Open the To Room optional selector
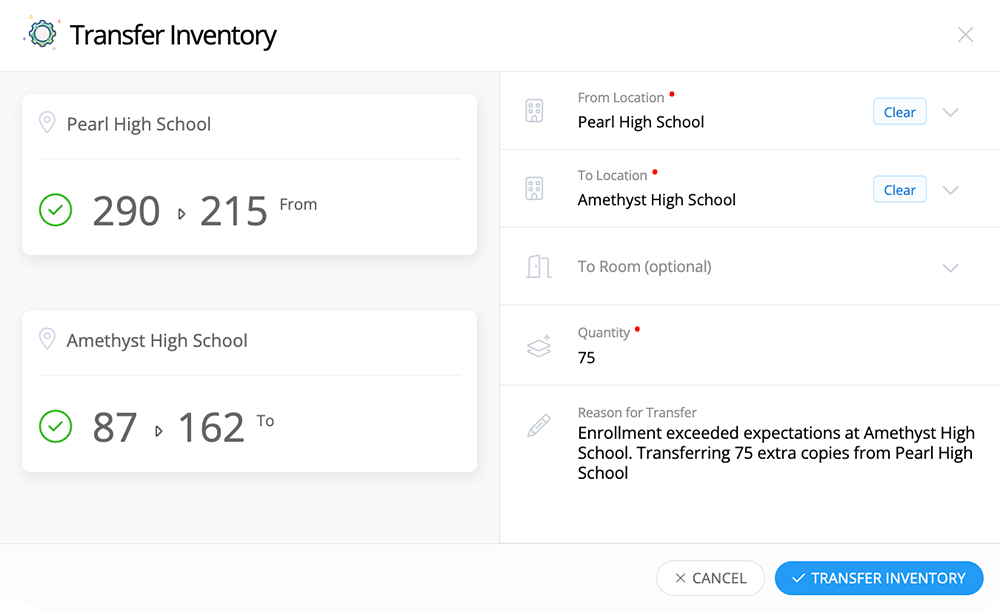Image resolution: width=1000 pixels, height=613 pixels. click(x=950, y=267)
